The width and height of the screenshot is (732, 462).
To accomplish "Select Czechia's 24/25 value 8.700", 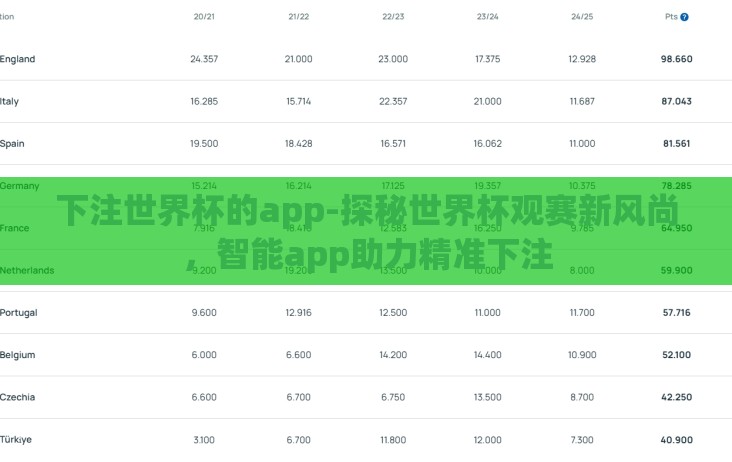I will click(582, 397).
